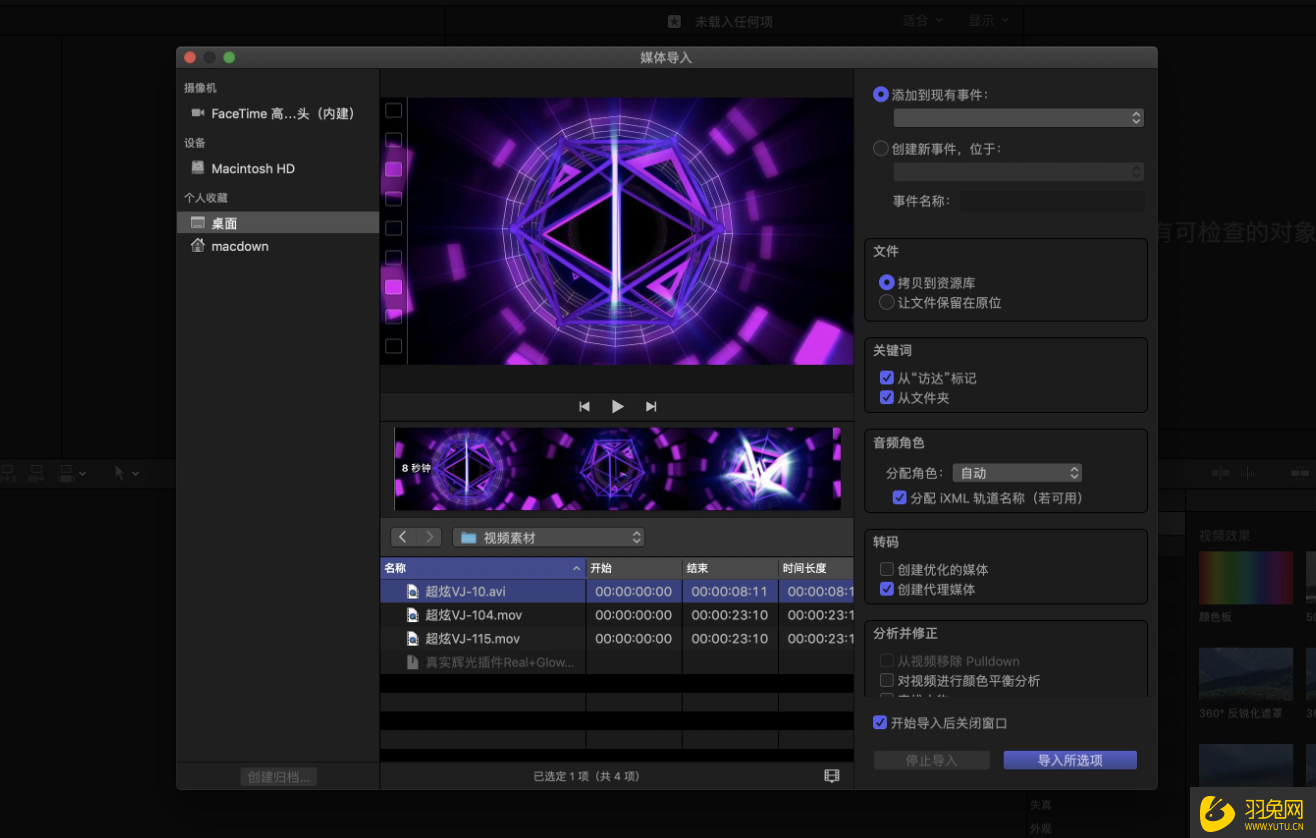The width and height of the screenshot is (1316, 838).
Task: Click the 创建归档 button
Action: click(278, 775)
